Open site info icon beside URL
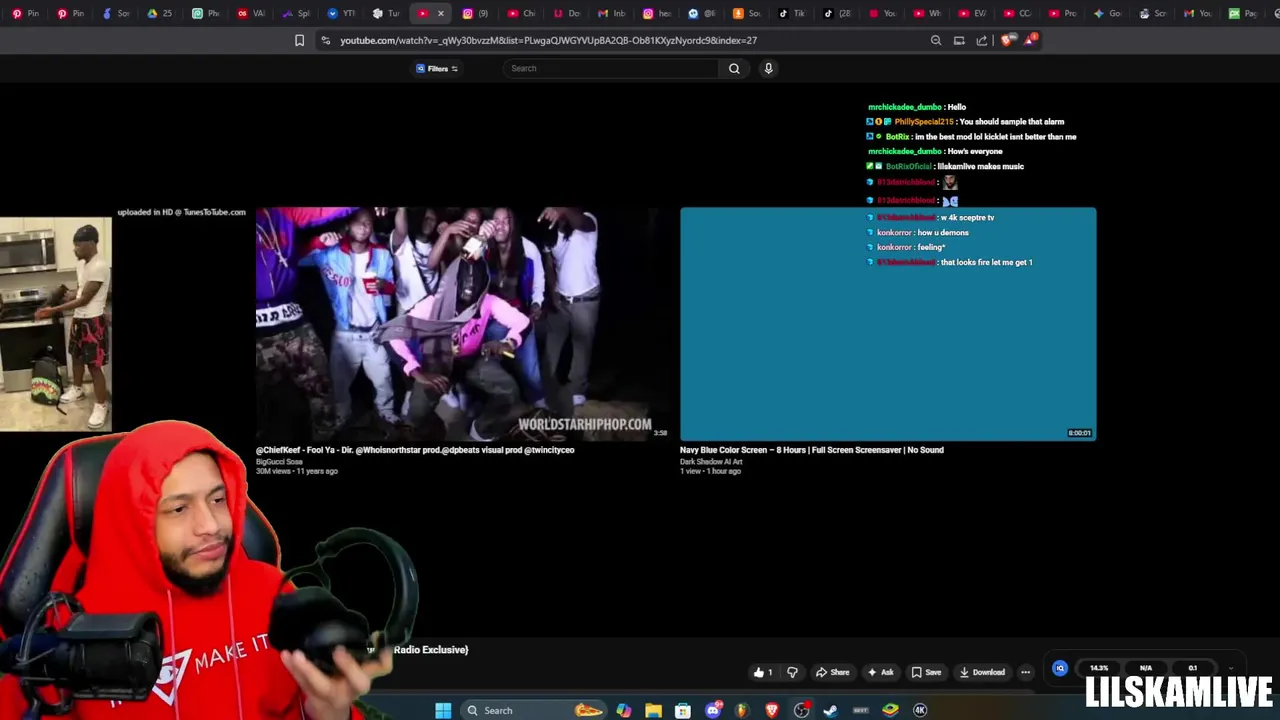 325,40
